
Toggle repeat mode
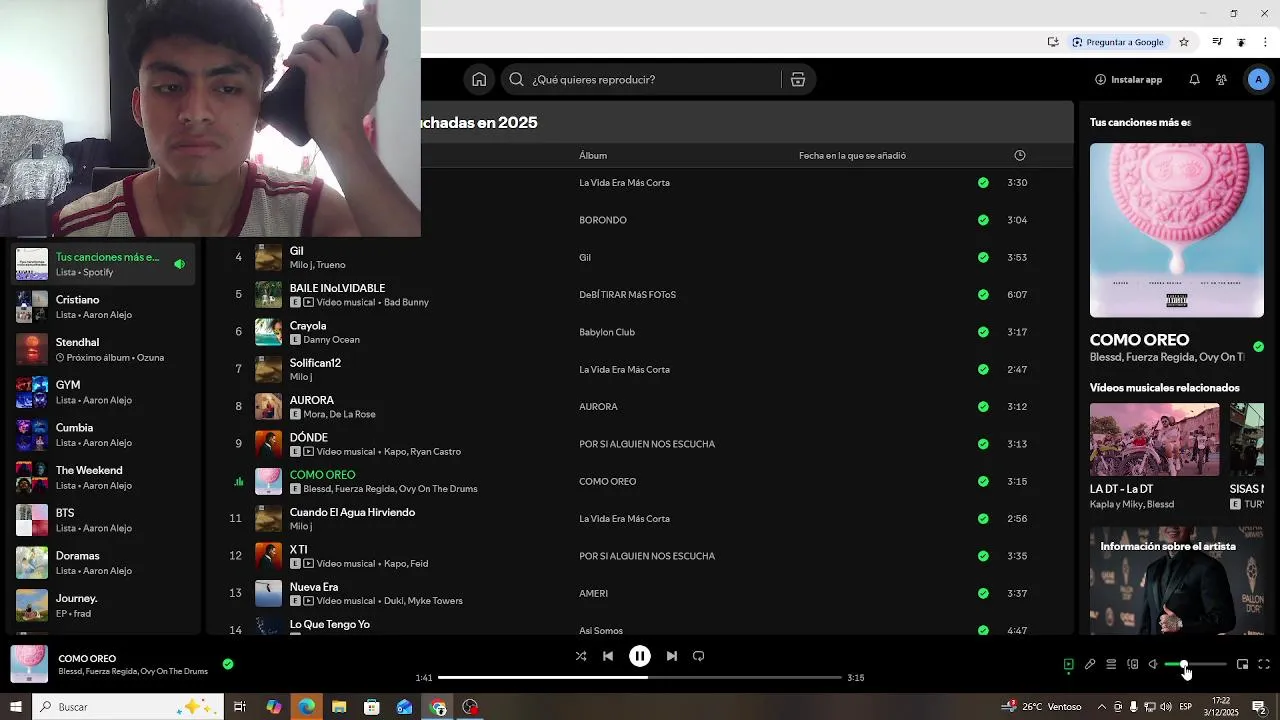click(x=699, y=656)
